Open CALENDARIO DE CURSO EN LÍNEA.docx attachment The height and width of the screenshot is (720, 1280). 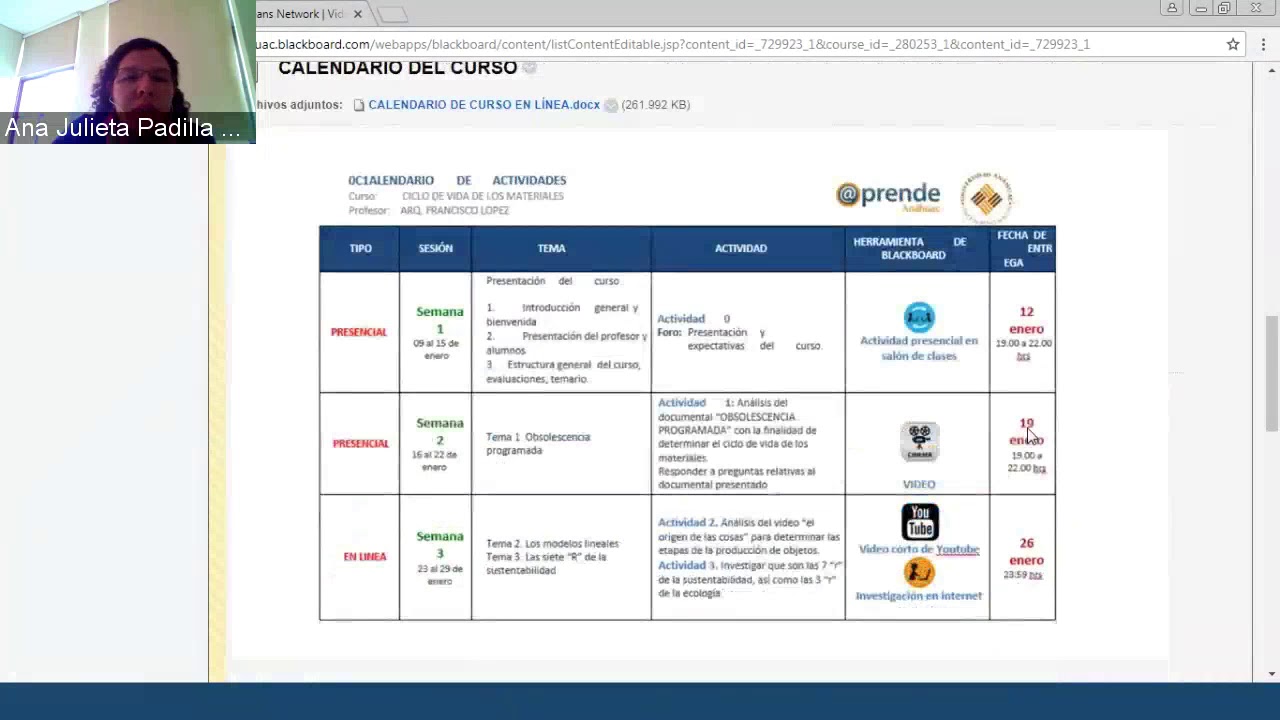[x=484, y=104]
